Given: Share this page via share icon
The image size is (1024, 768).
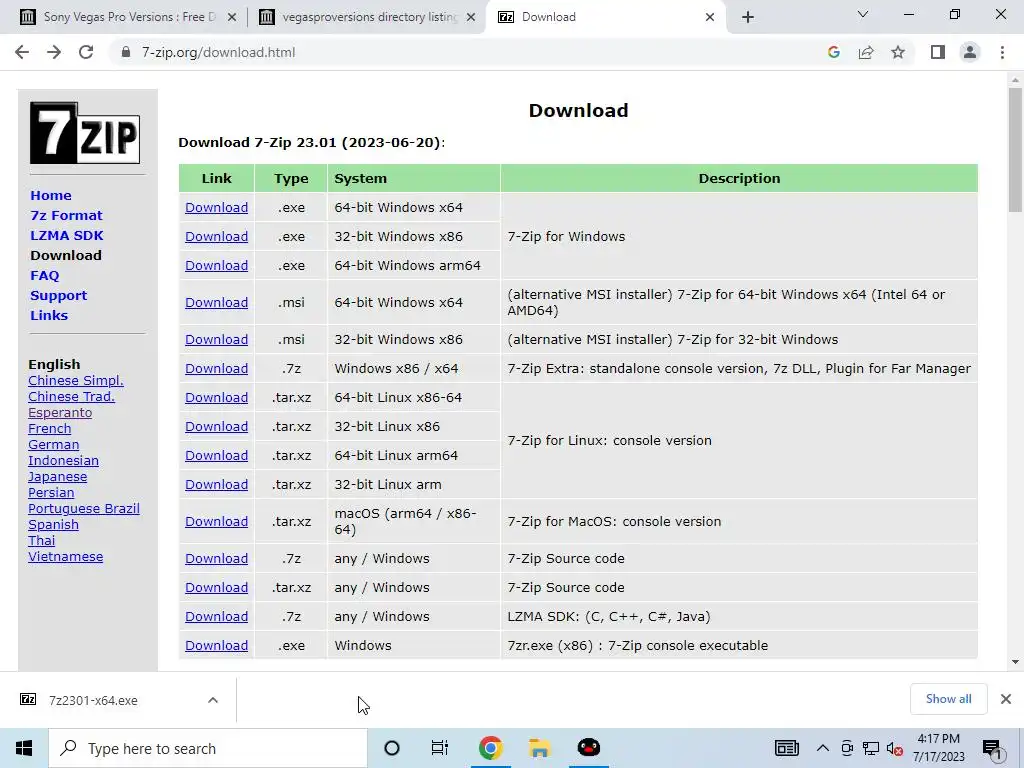Looking at the screenshot, I should (866, 52).
